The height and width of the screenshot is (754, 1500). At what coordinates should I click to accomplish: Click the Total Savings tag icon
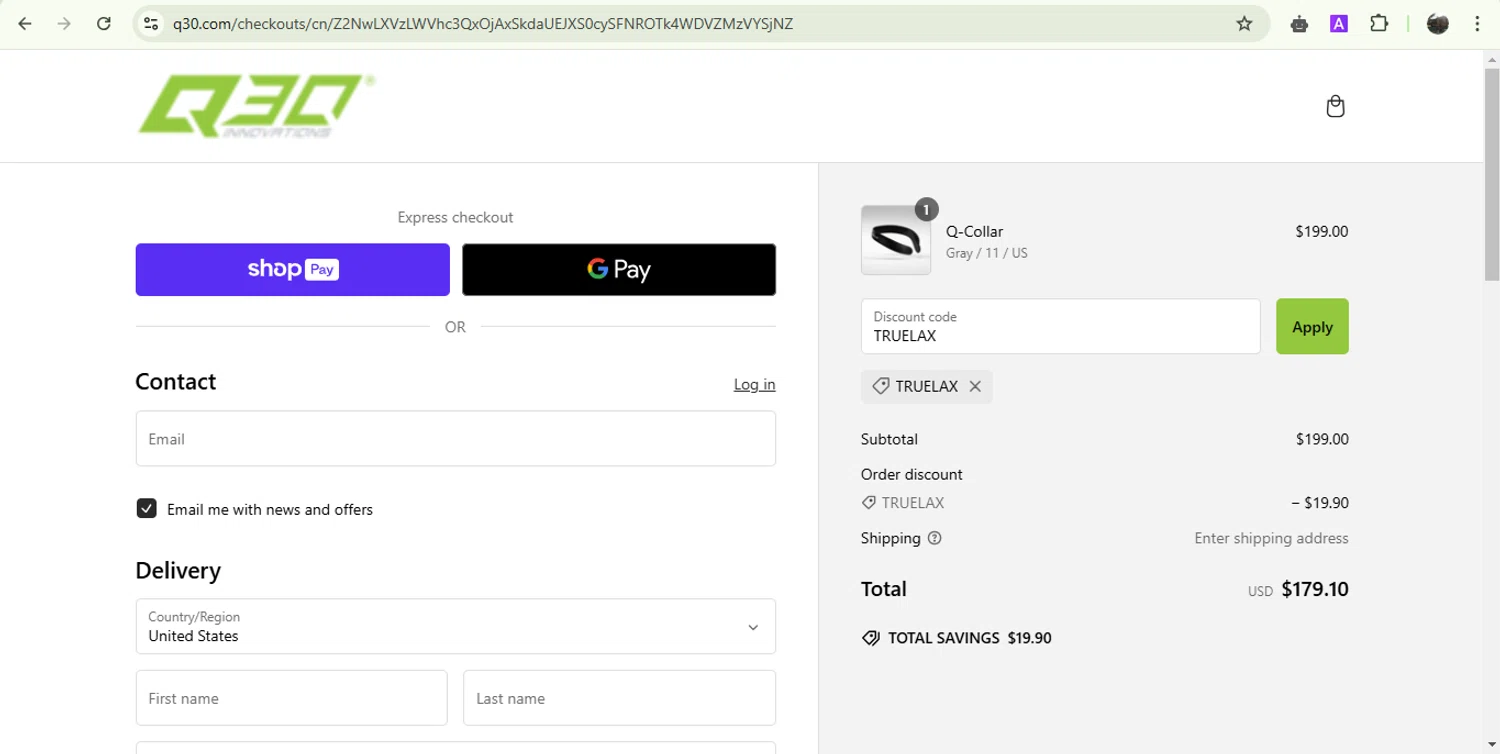871,638
